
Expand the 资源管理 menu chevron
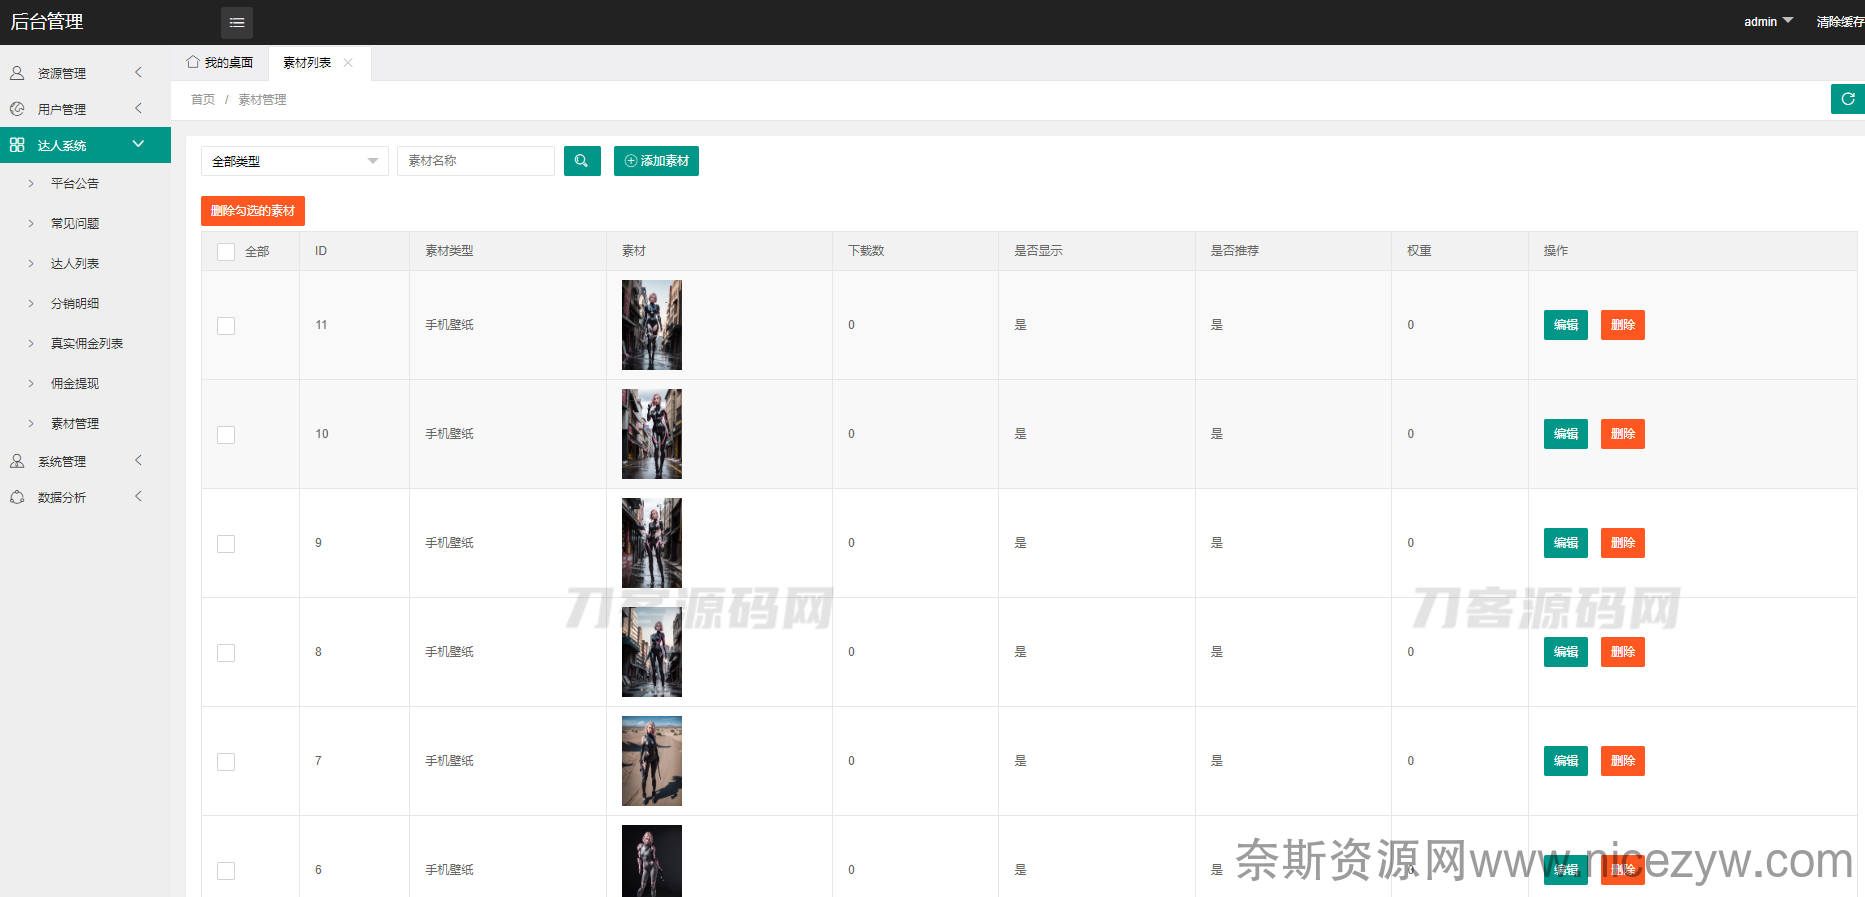click(x=138, y=72)
